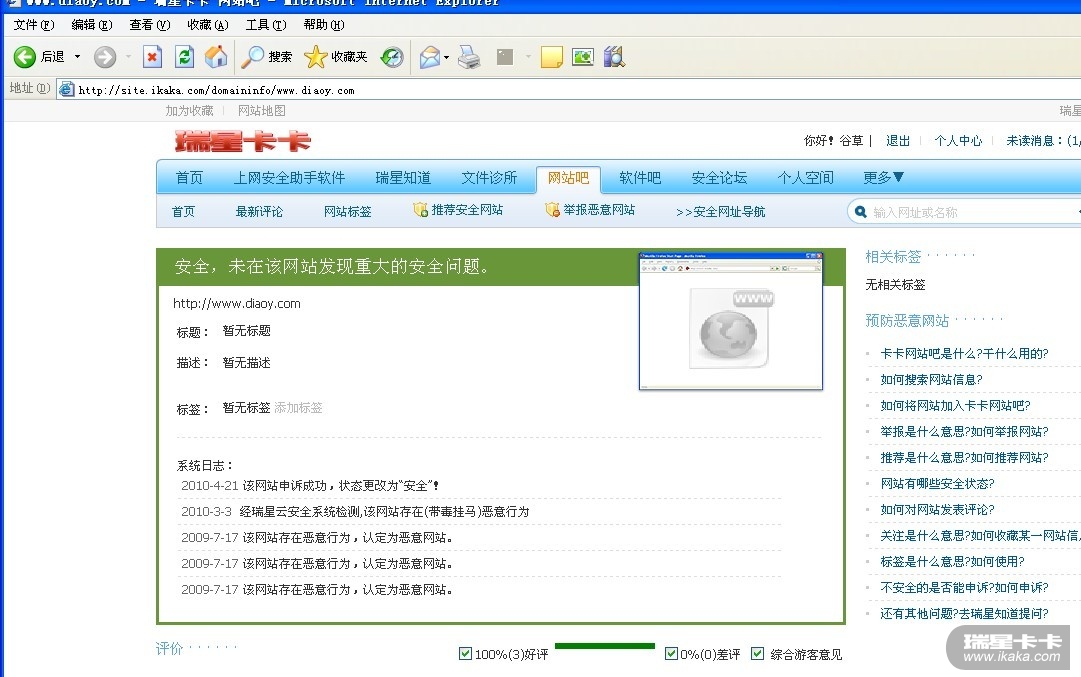Open the 文件(F) menu
The height and width of the screenshot is (677, 1081).
(x=34, y=25)
